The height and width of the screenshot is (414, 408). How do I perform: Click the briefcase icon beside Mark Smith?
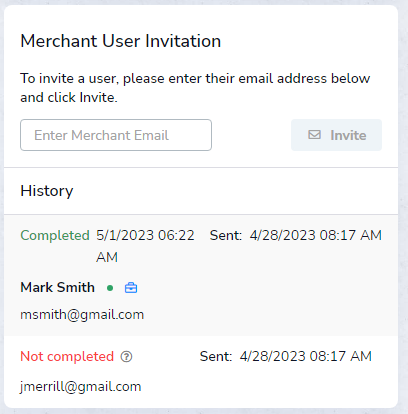[x=131, y=287]
